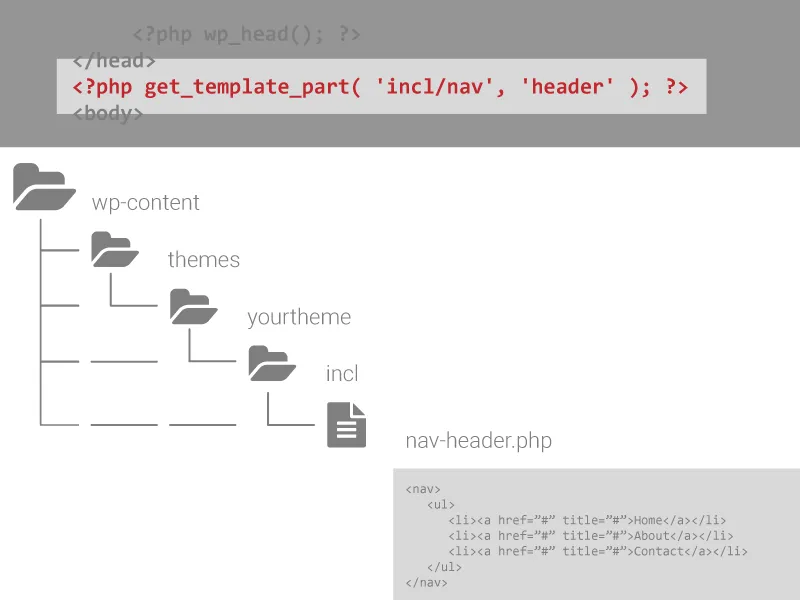Image resolution: width=800 pixels, height=600 pixels.
Task: Click the closing </head> tag text
Action: coord(114,61)
